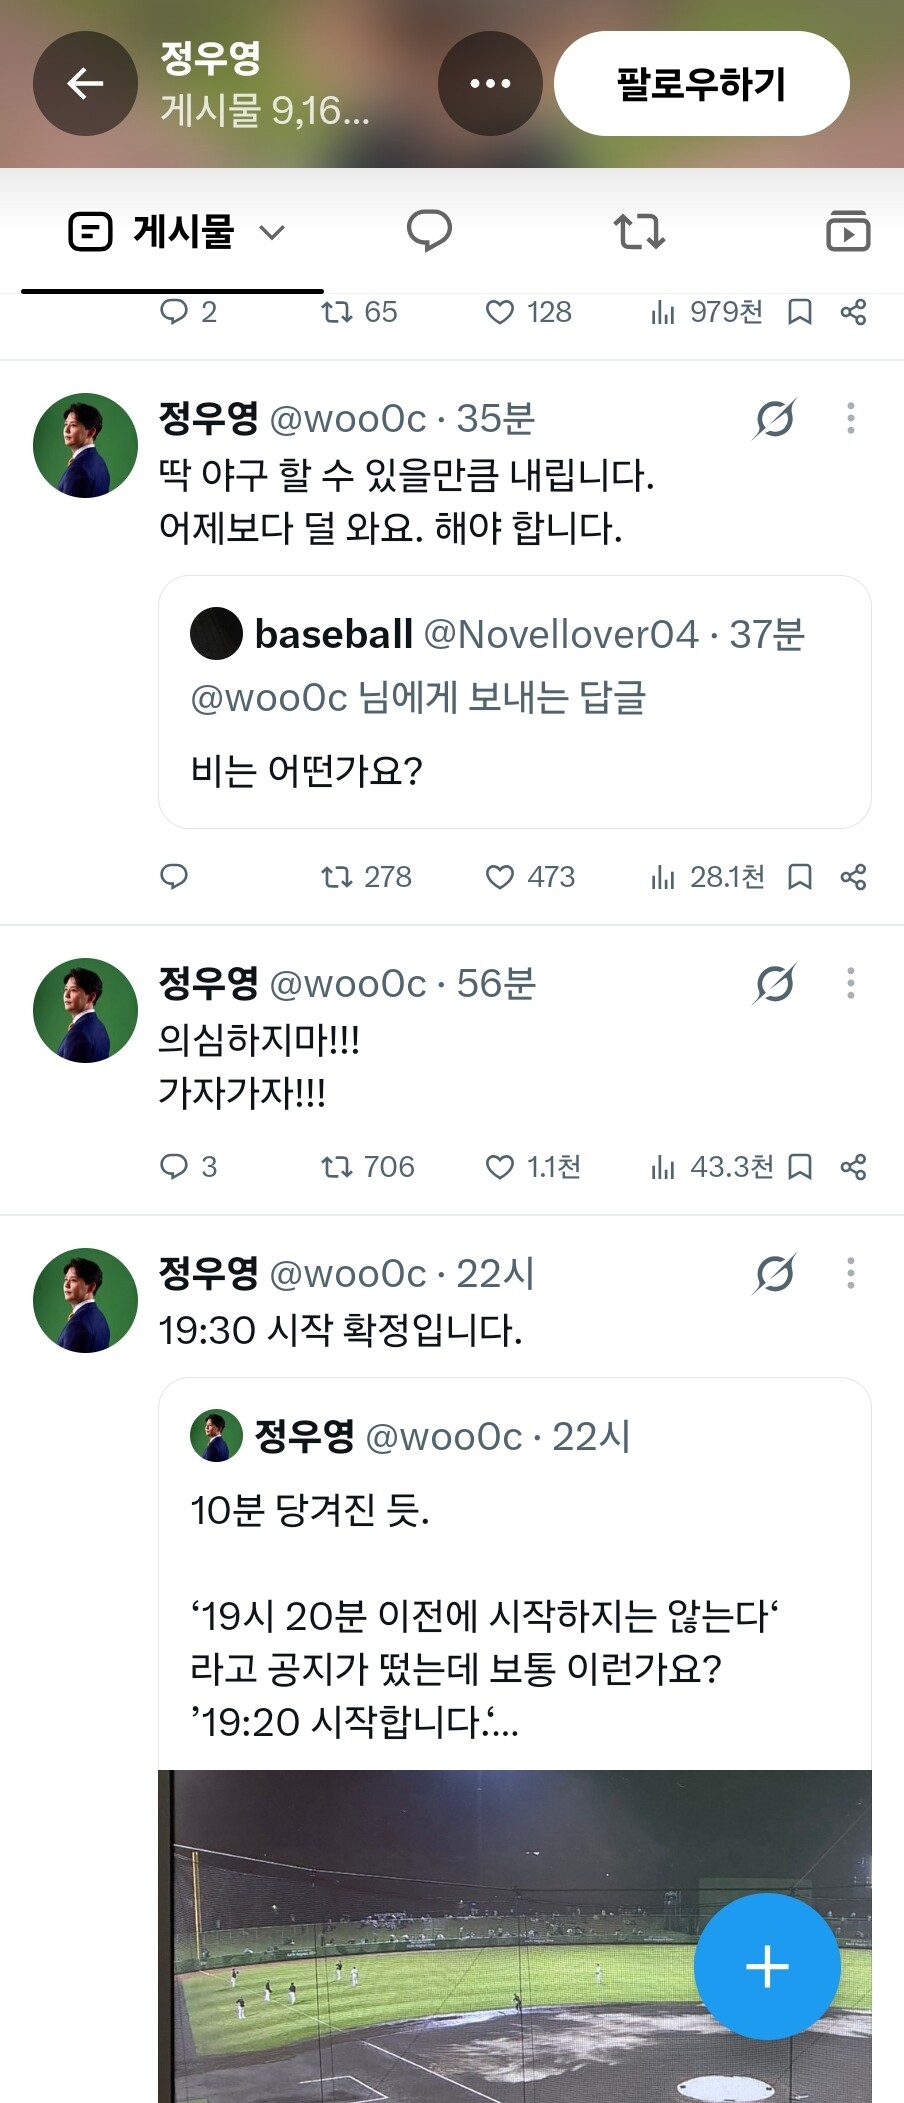Open the three-dots profile options menu
The width and height of the screenshot is (904, 2103).
pyautogui.click(x=490, y=84)
